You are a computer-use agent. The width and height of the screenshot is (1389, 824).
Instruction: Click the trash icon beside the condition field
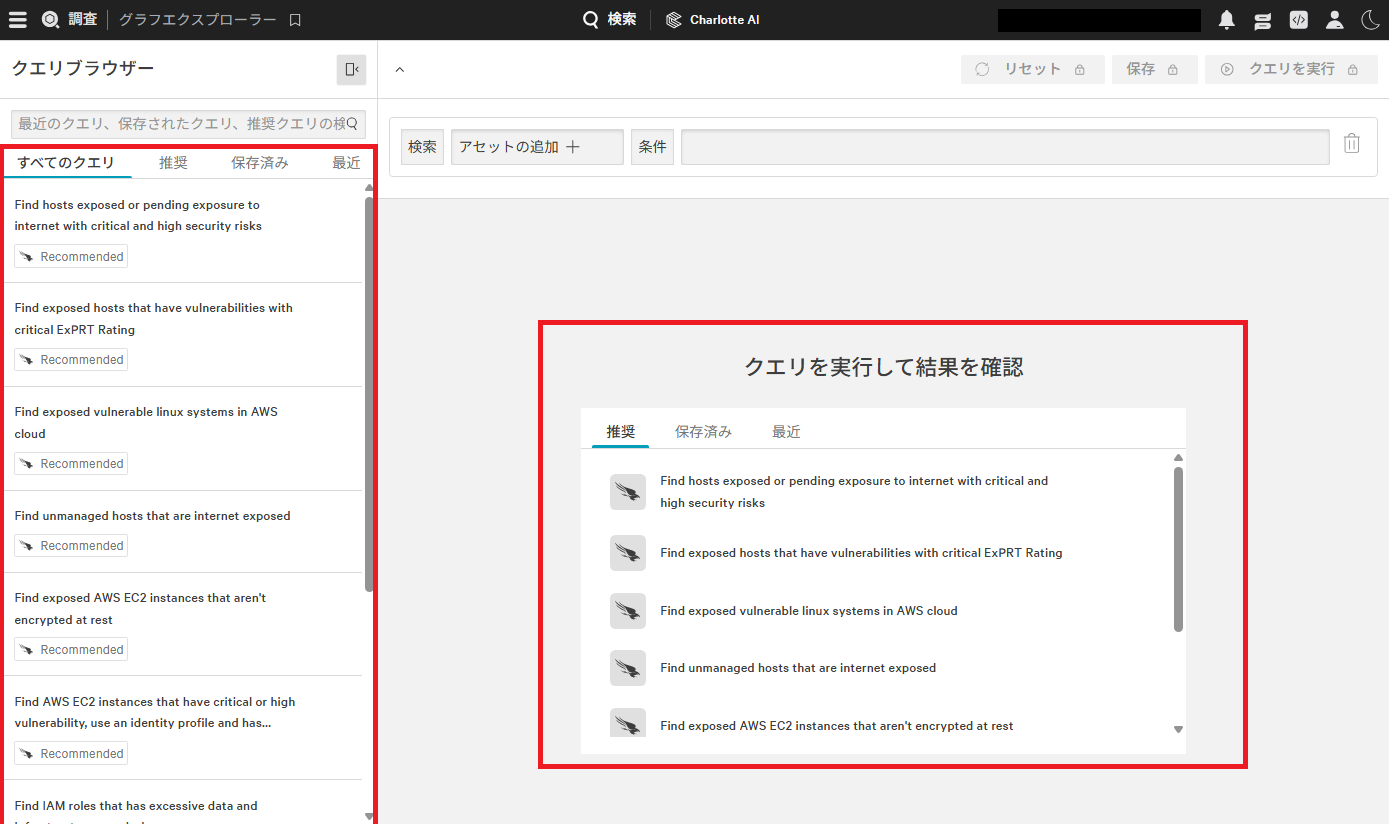[1352, 143]
